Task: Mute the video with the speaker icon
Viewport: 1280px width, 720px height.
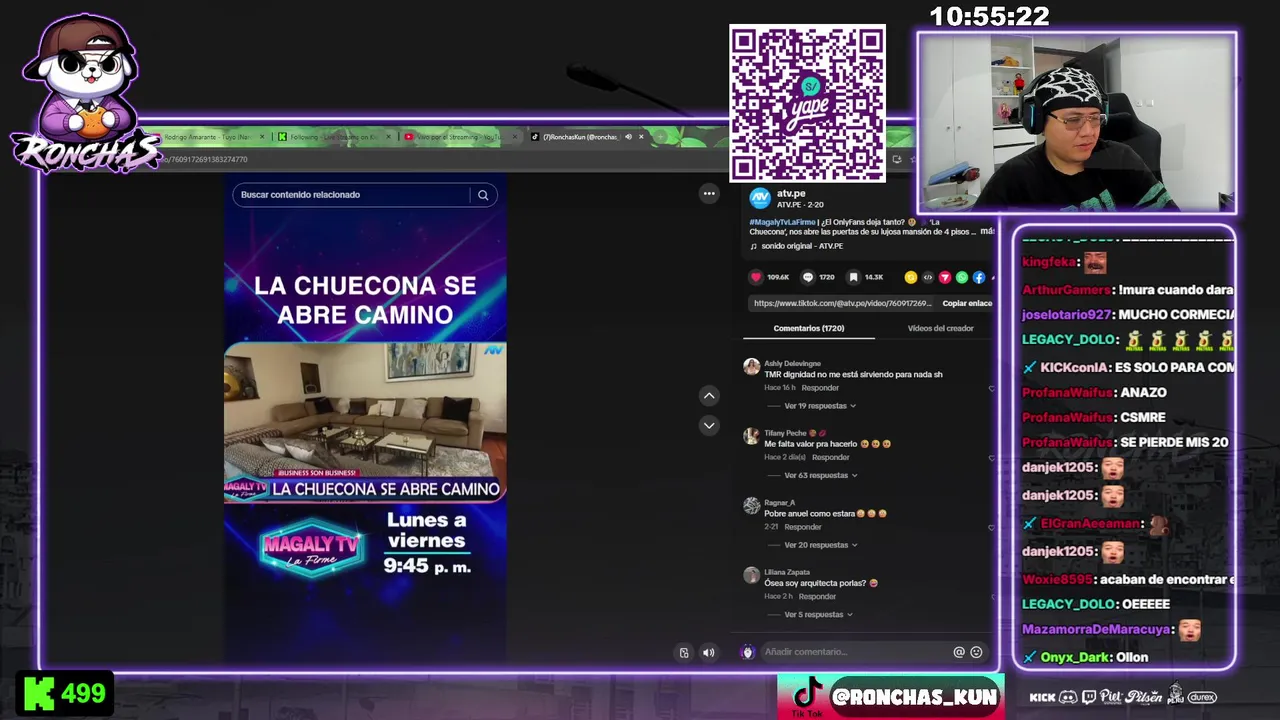Action: (x=708, y=653)
